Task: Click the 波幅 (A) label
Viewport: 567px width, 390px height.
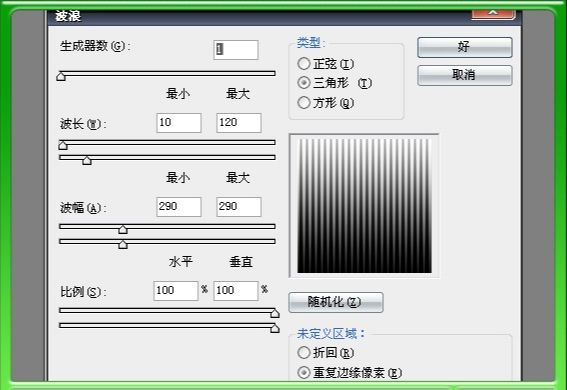Action: (x=83, y=208)
